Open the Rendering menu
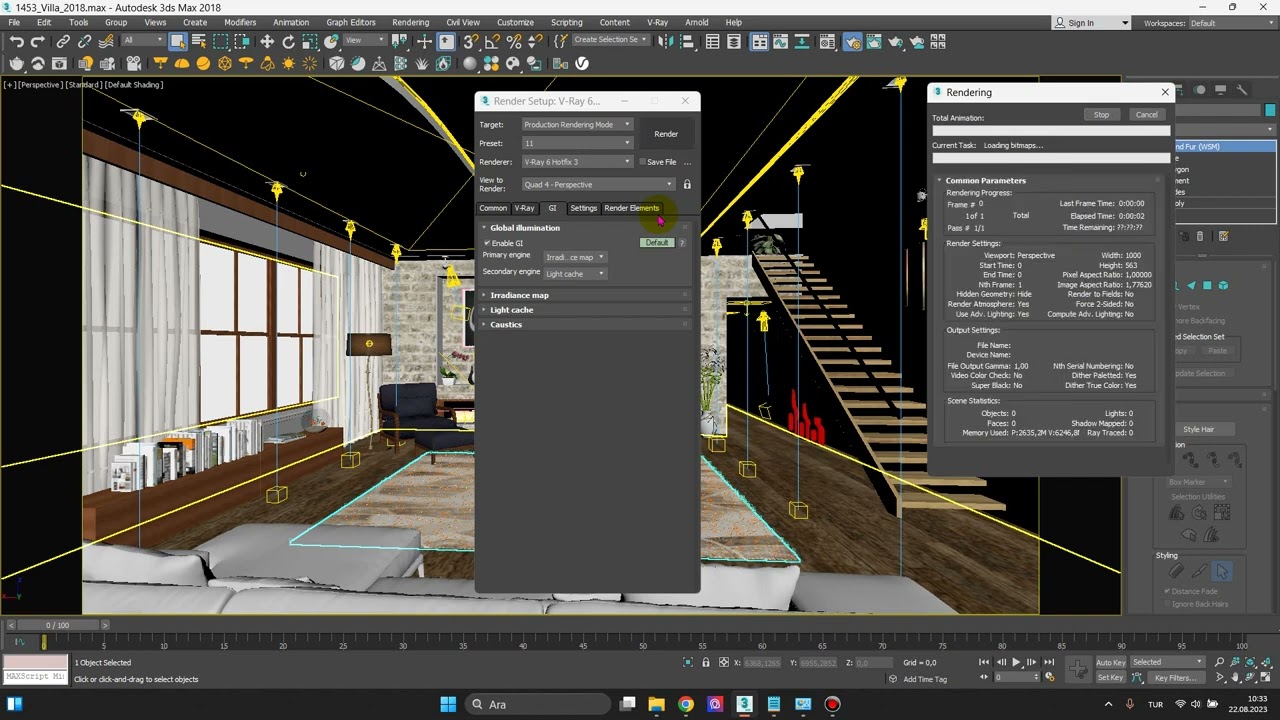Viewport: 1280px width, 720px height. [x=410, y=22]
